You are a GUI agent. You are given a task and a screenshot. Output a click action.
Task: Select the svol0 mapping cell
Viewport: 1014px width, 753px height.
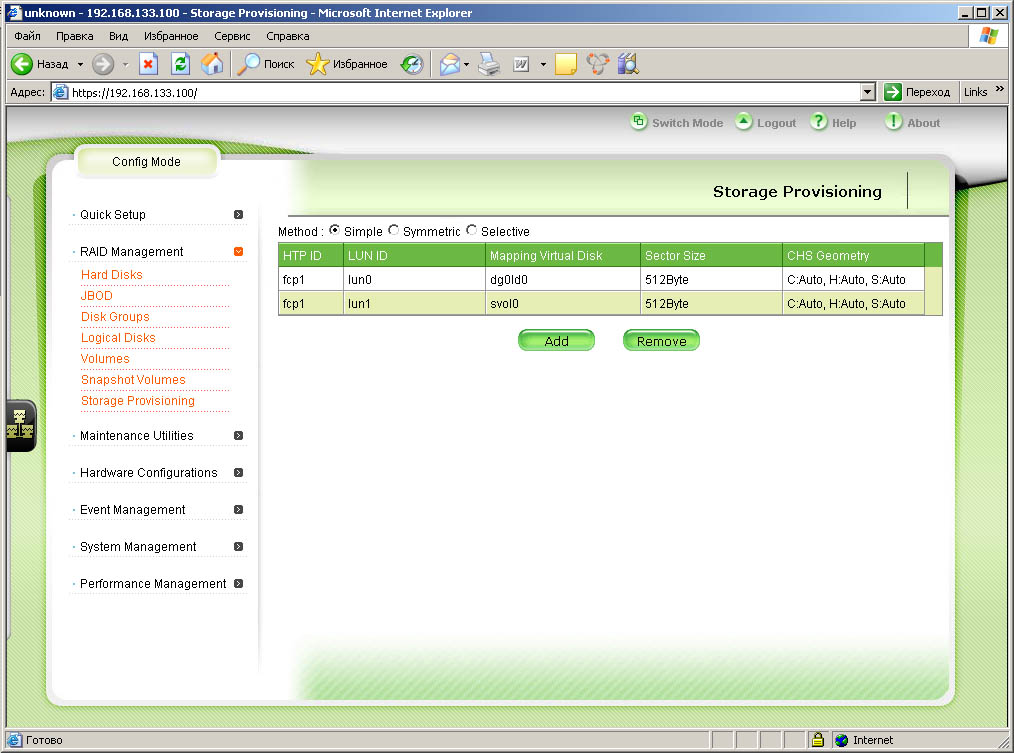tap(563, 303)
